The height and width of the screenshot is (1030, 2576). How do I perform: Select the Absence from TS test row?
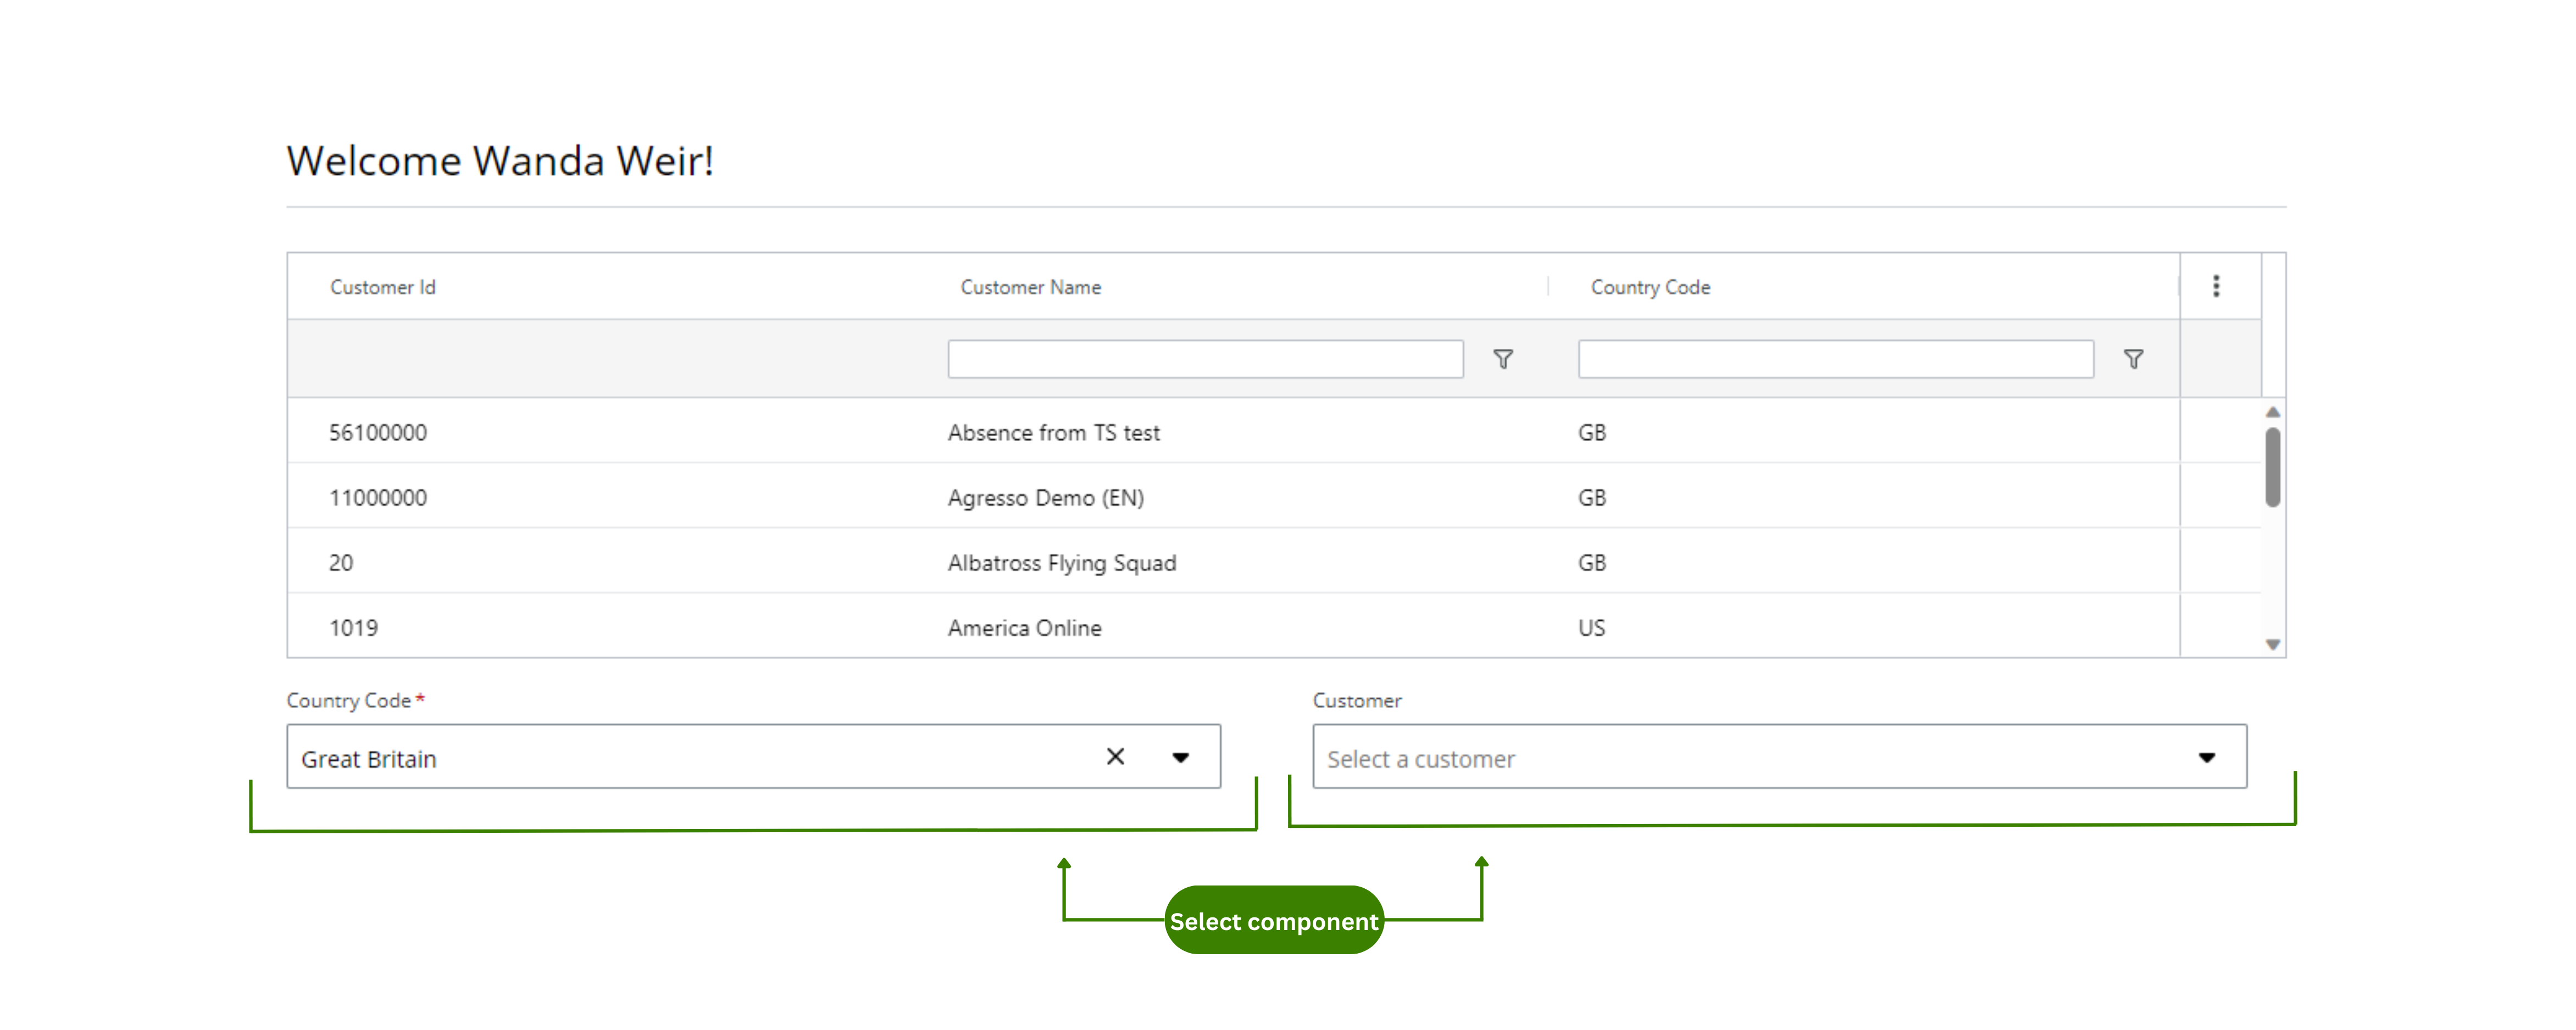[x=1054, y=432]
